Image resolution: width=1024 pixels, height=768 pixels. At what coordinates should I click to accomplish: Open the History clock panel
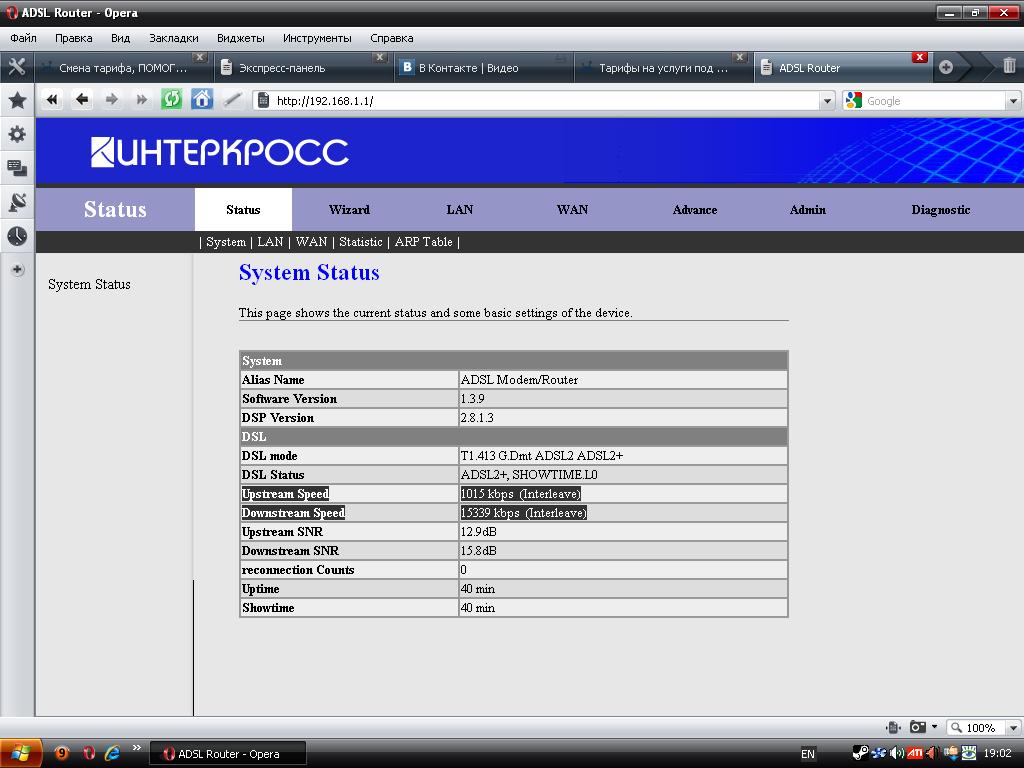pyautogui.click(x=18, y=236)
